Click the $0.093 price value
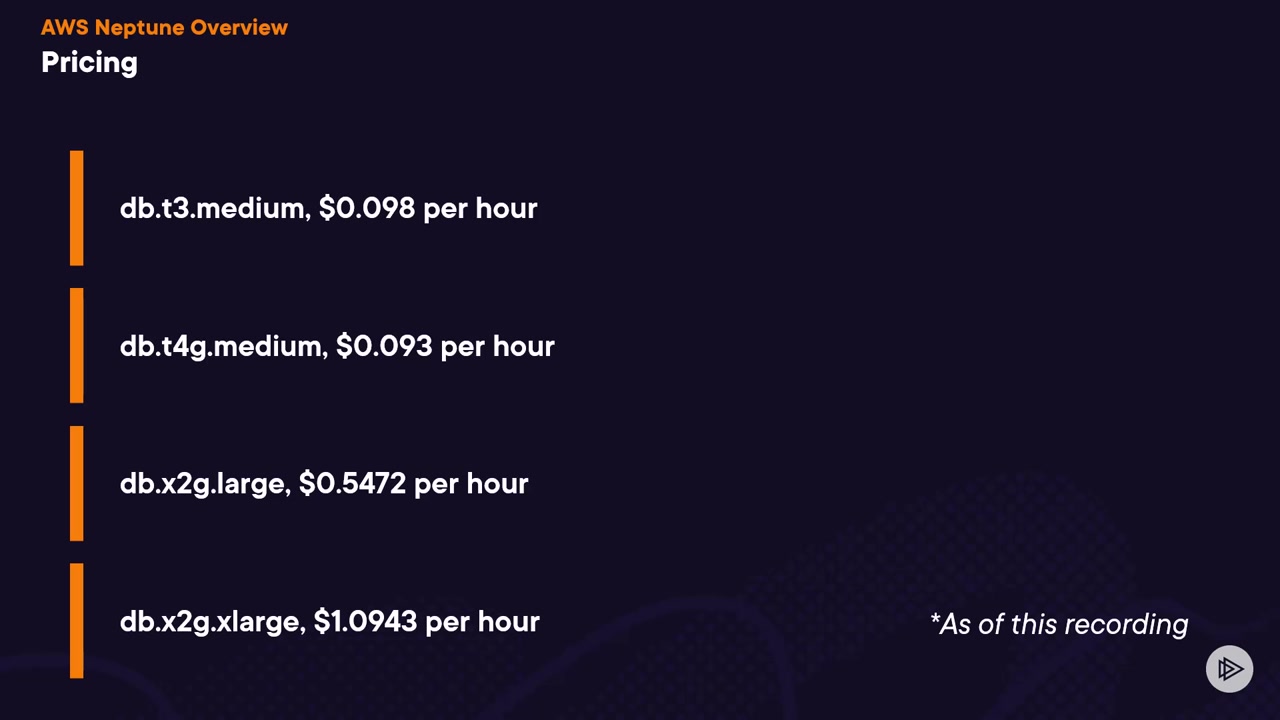Viewport: 1280px width, 720px height. click(384, 346)
